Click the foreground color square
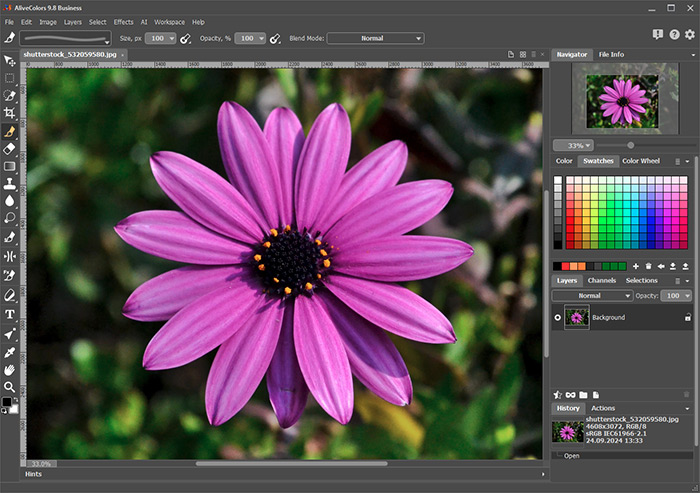 7,402
